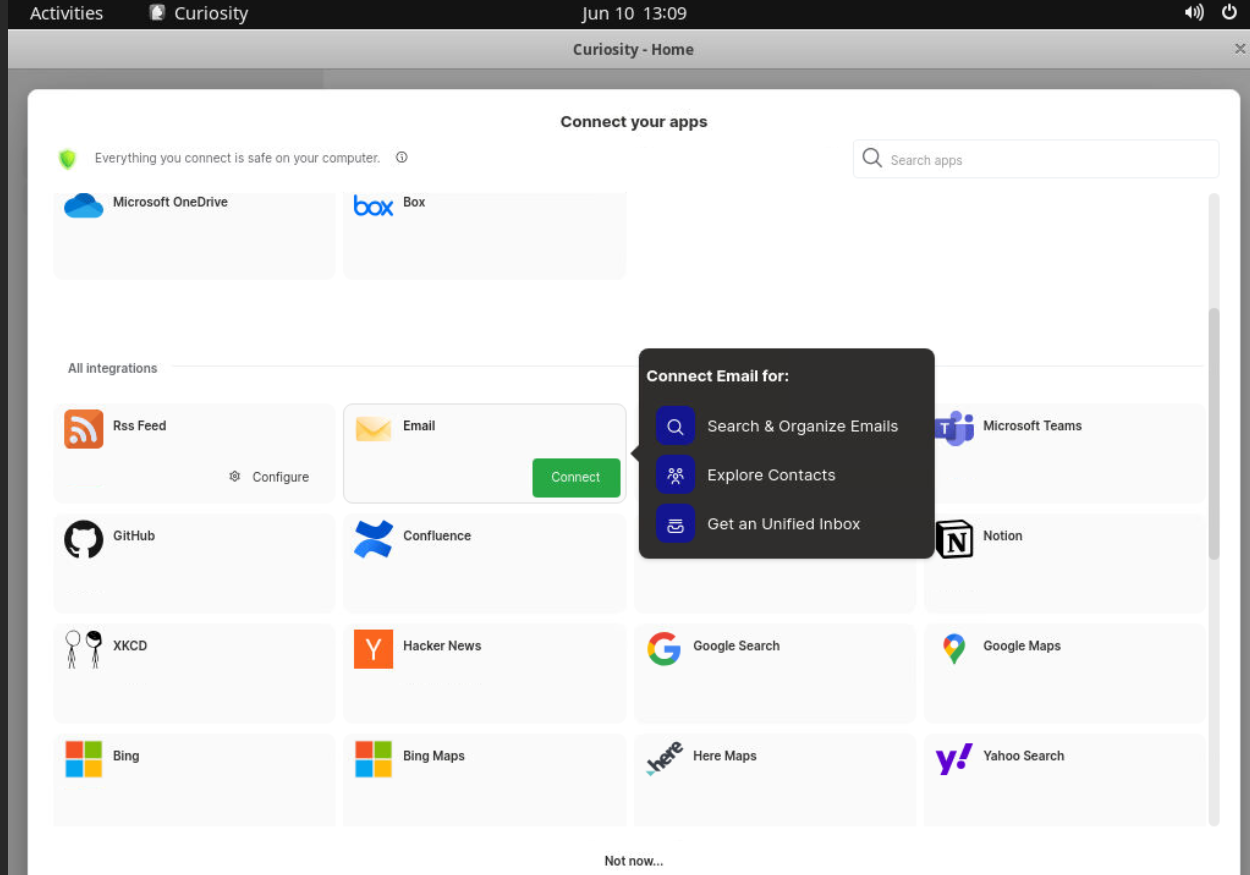
Task: Open the Hacker News integration icon
Action: 373,649
